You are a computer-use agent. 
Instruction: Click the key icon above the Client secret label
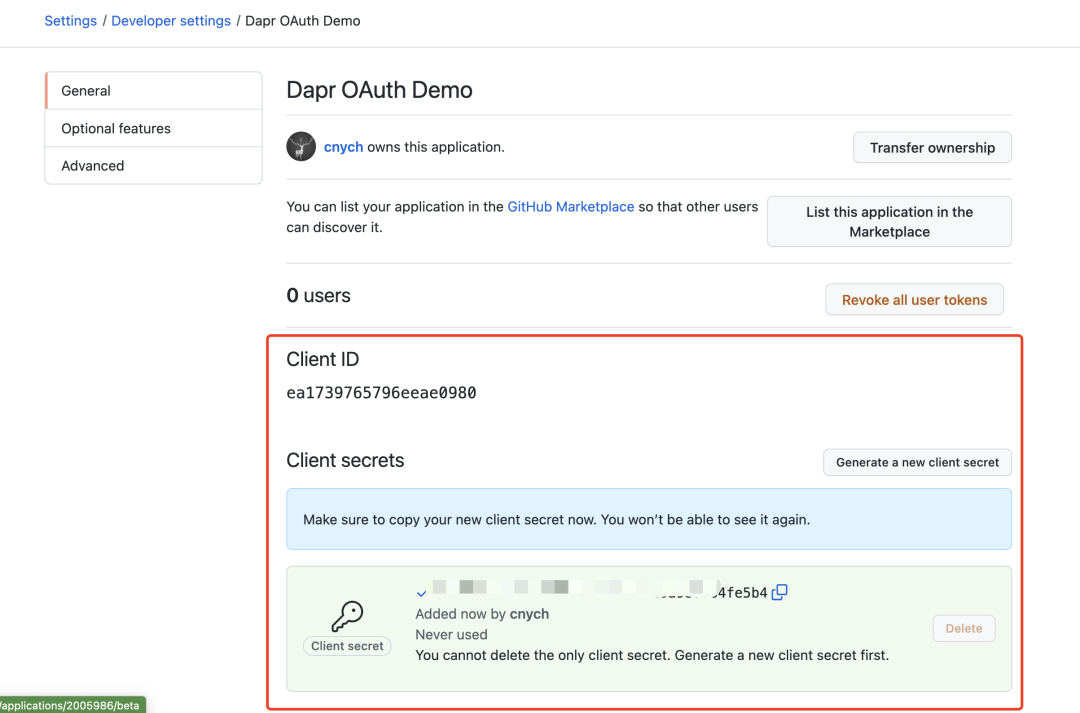click(x=347, y=616)
